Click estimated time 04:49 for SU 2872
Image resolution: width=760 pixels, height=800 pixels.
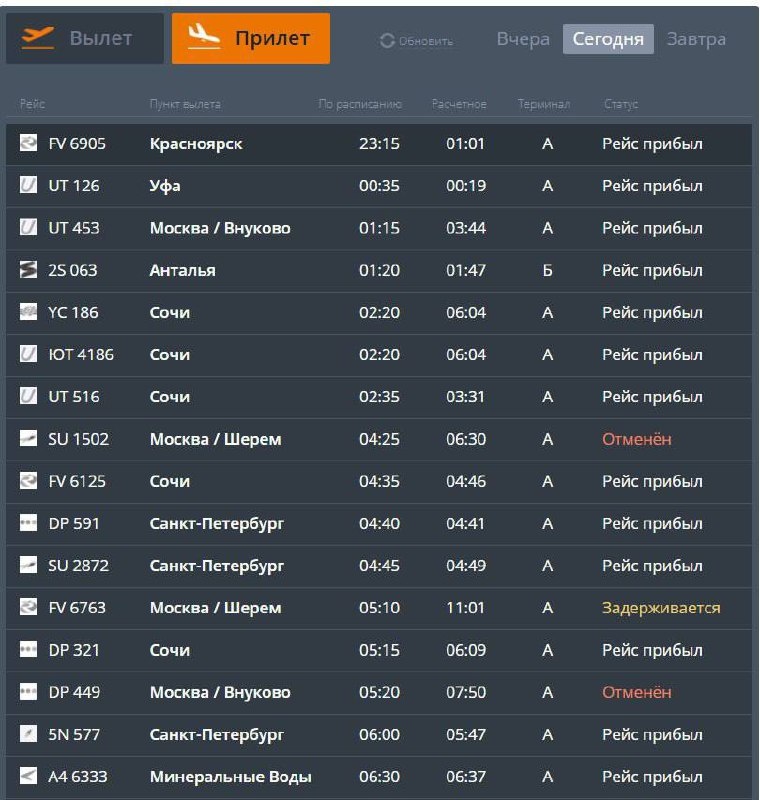click(466, 566)
